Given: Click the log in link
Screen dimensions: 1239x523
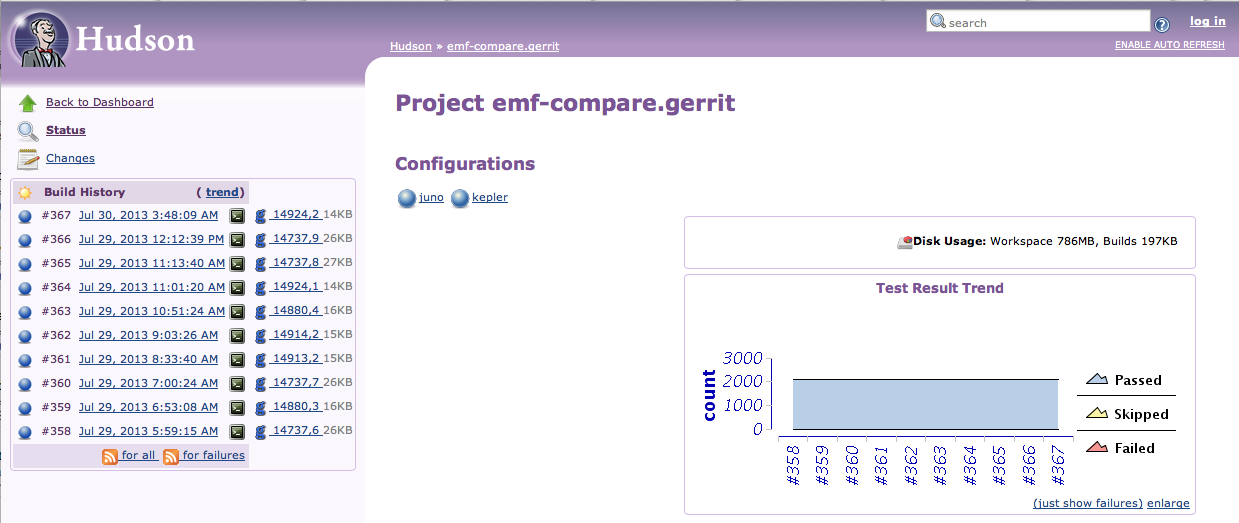Looking at the screenshot, I should point(1207,21).
